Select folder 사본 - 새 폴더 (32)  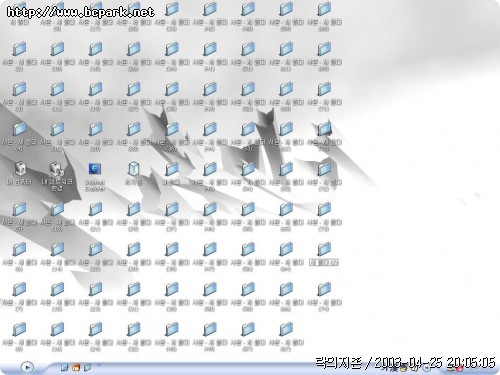pos(133,336)
